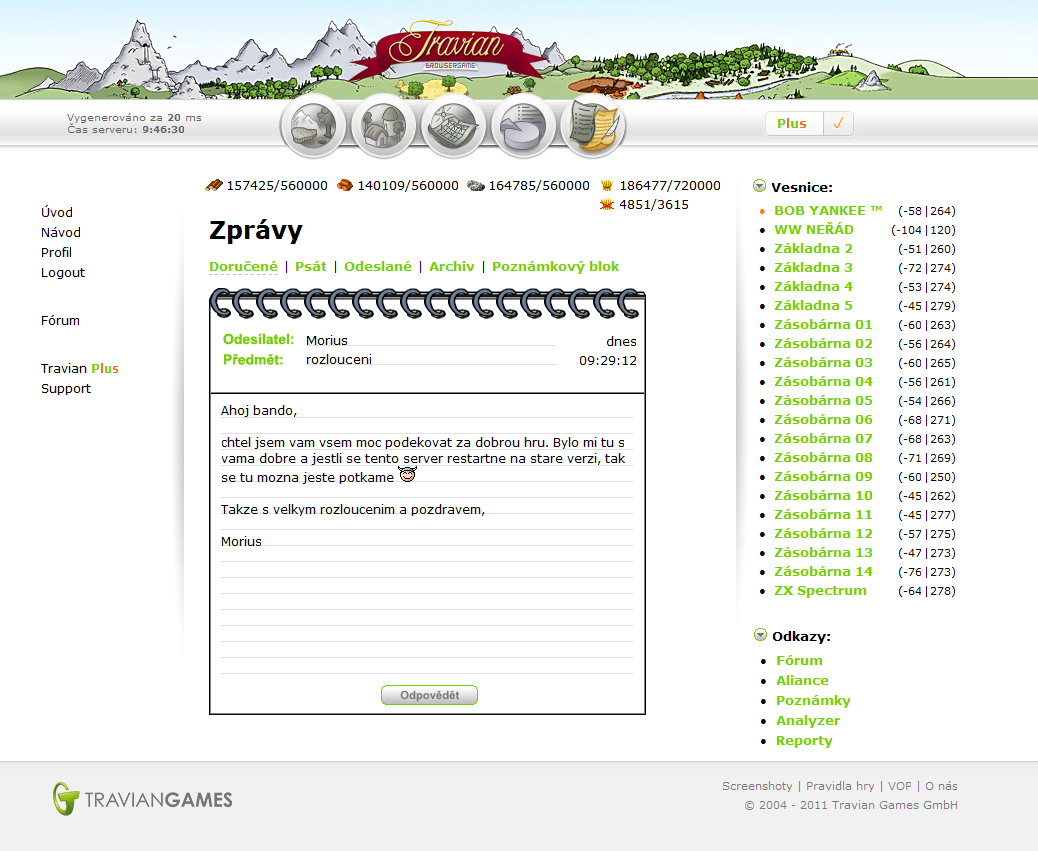Select village Zásobárna 10
The height and width of the screenshot is (851, 1038).
coord(824,496)
